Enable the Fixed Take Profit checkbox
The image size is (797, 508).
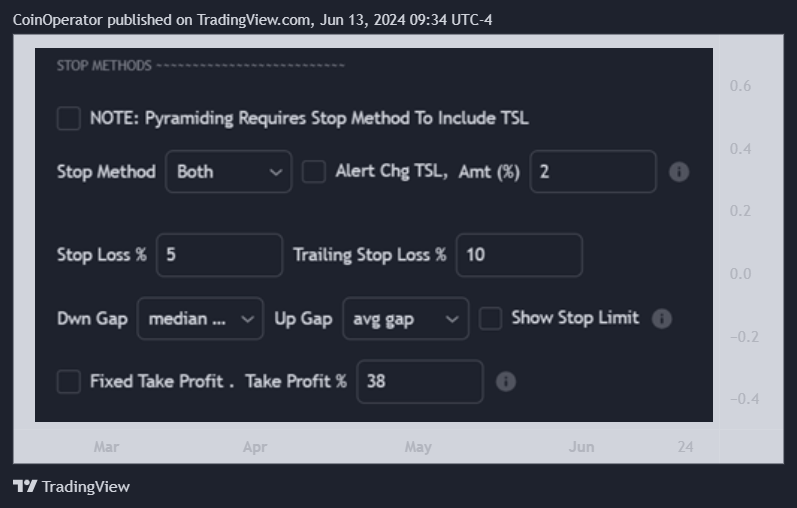tap(69, 381)
